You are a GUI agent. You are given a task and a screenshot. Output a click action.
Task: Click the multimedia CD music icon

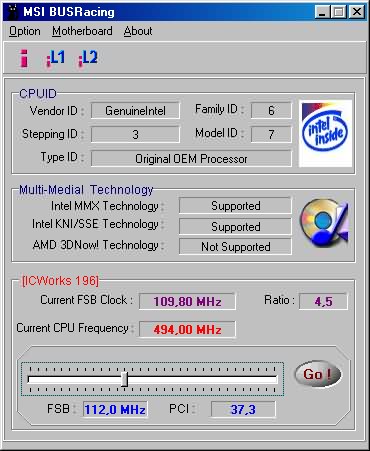pos(324,223)
